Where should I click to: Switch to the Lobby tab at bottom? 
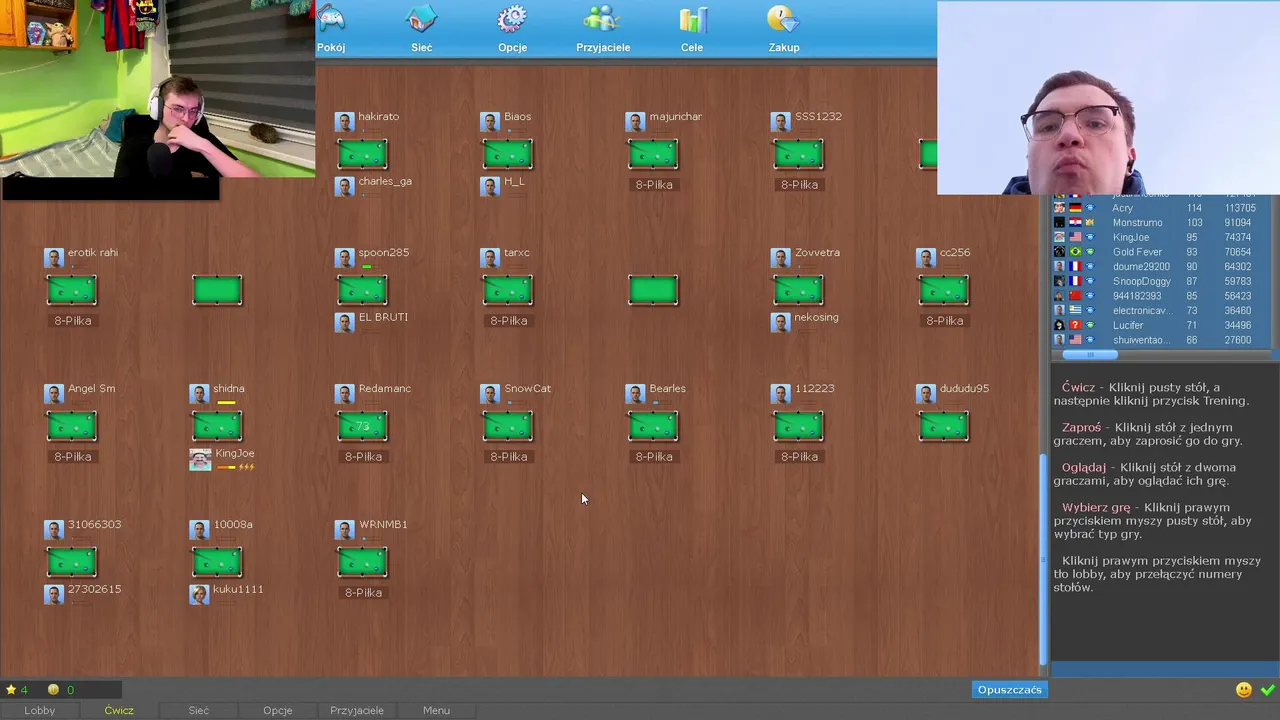[40, 710]
